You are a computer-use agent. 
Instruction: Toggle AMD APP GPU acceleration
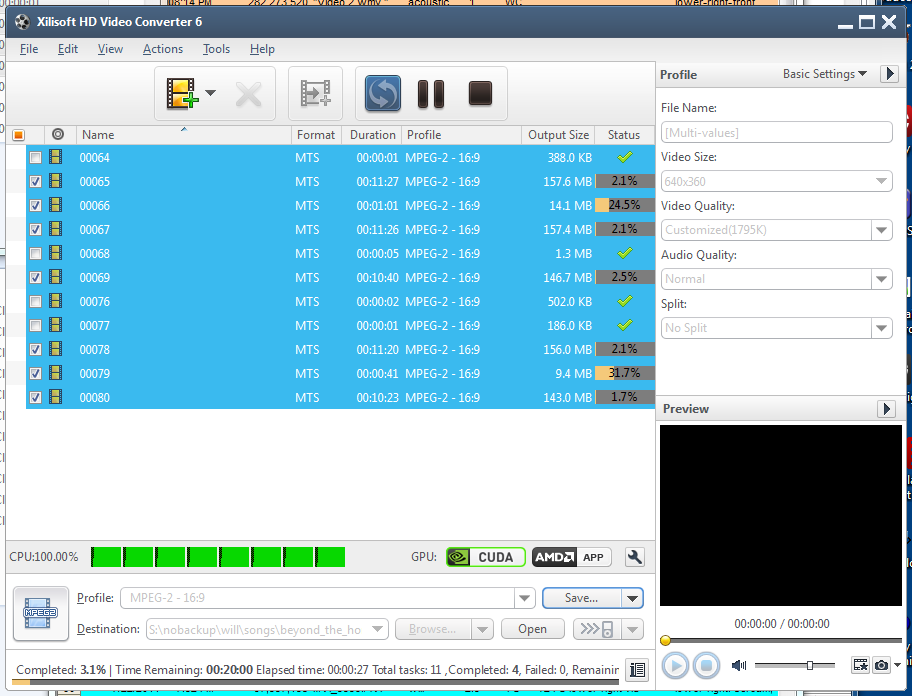[571, 557]
